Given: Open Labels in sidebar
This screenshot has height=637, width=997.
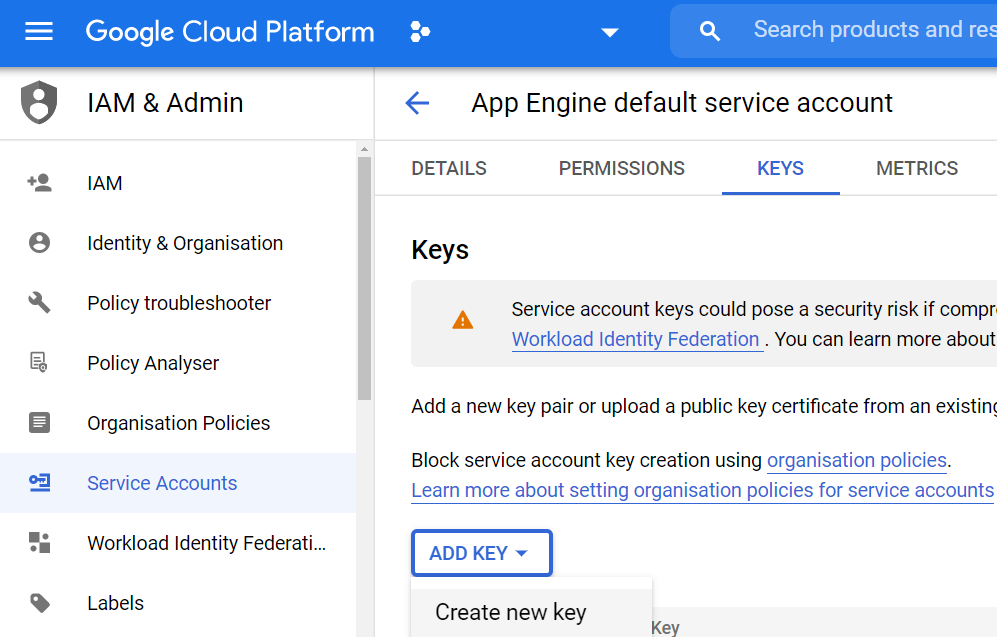Looking at the screenshot, I should coord(178,603).
